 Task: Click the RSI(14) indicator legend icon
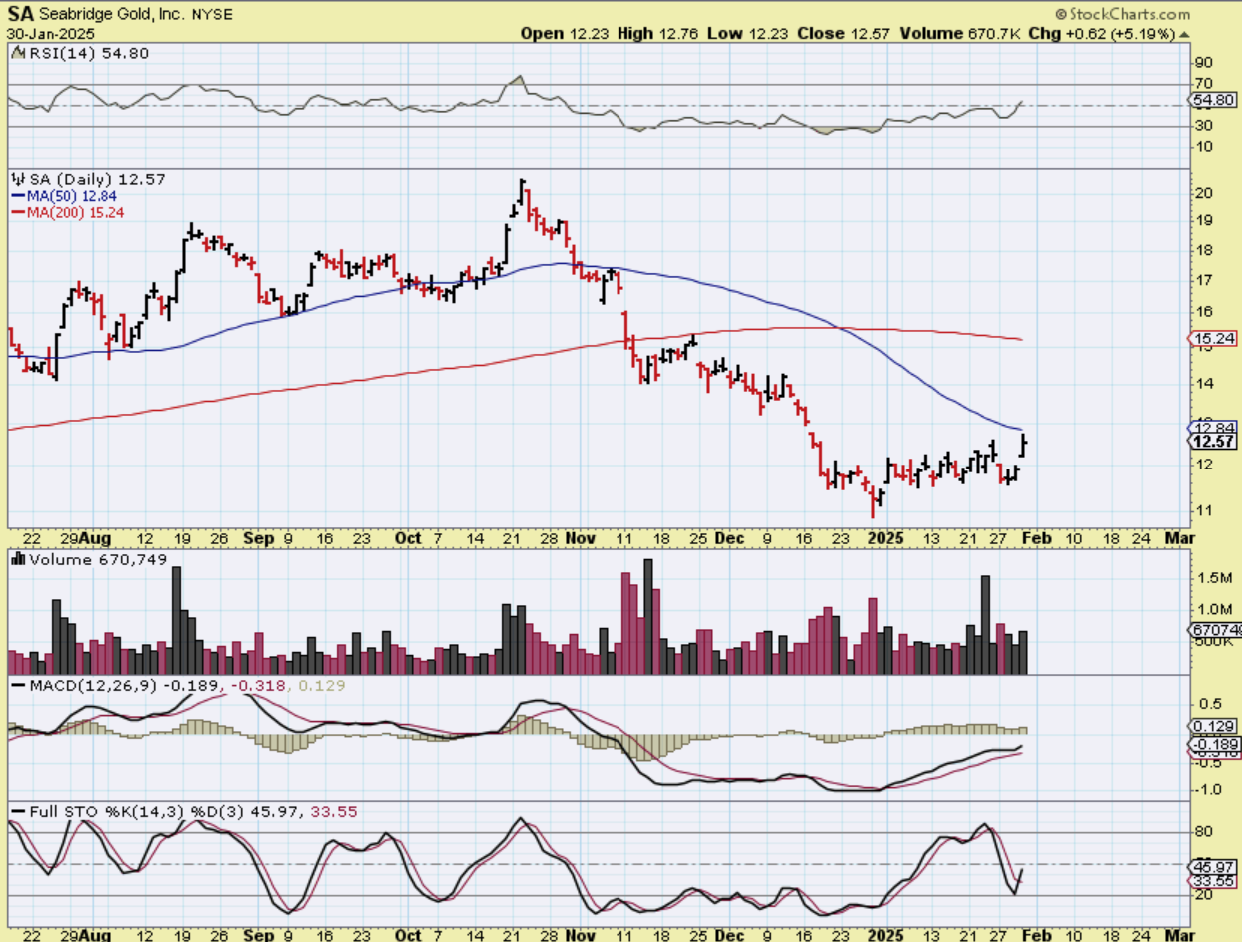coord(17,53)
